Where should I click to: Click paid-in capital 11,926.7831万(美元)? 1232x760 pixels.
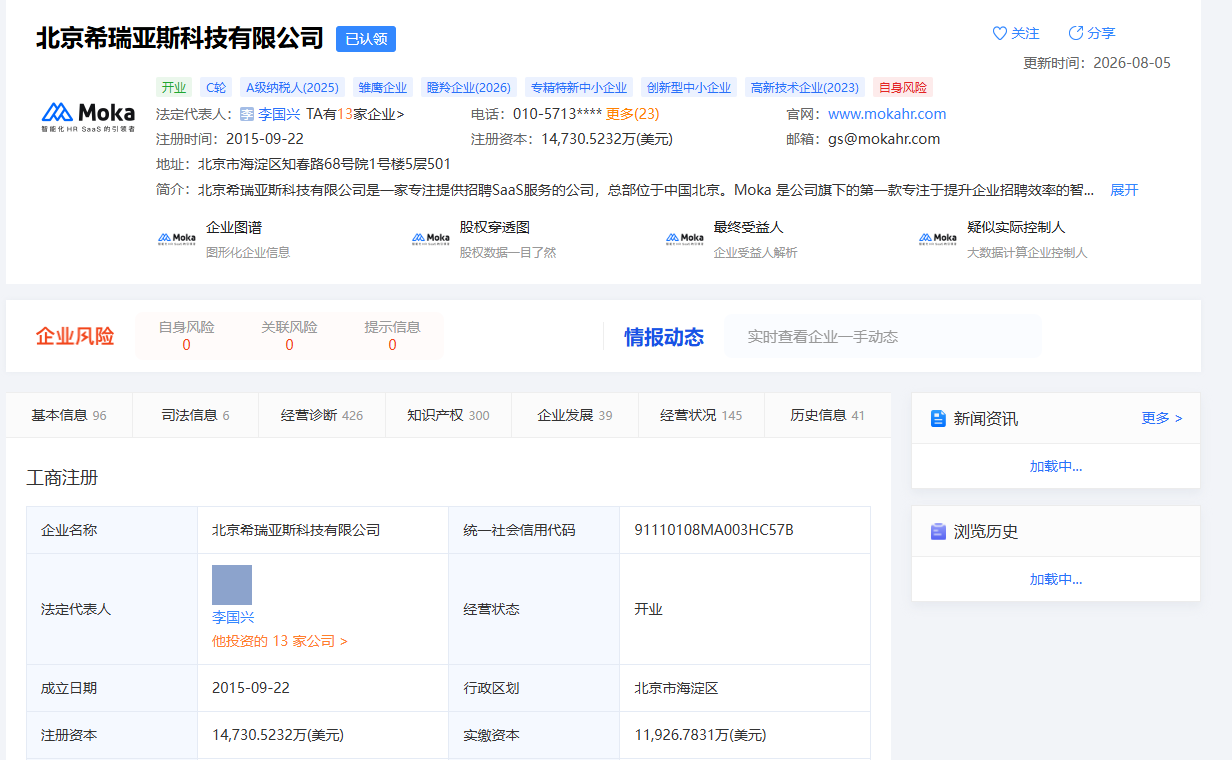(700, 735)
